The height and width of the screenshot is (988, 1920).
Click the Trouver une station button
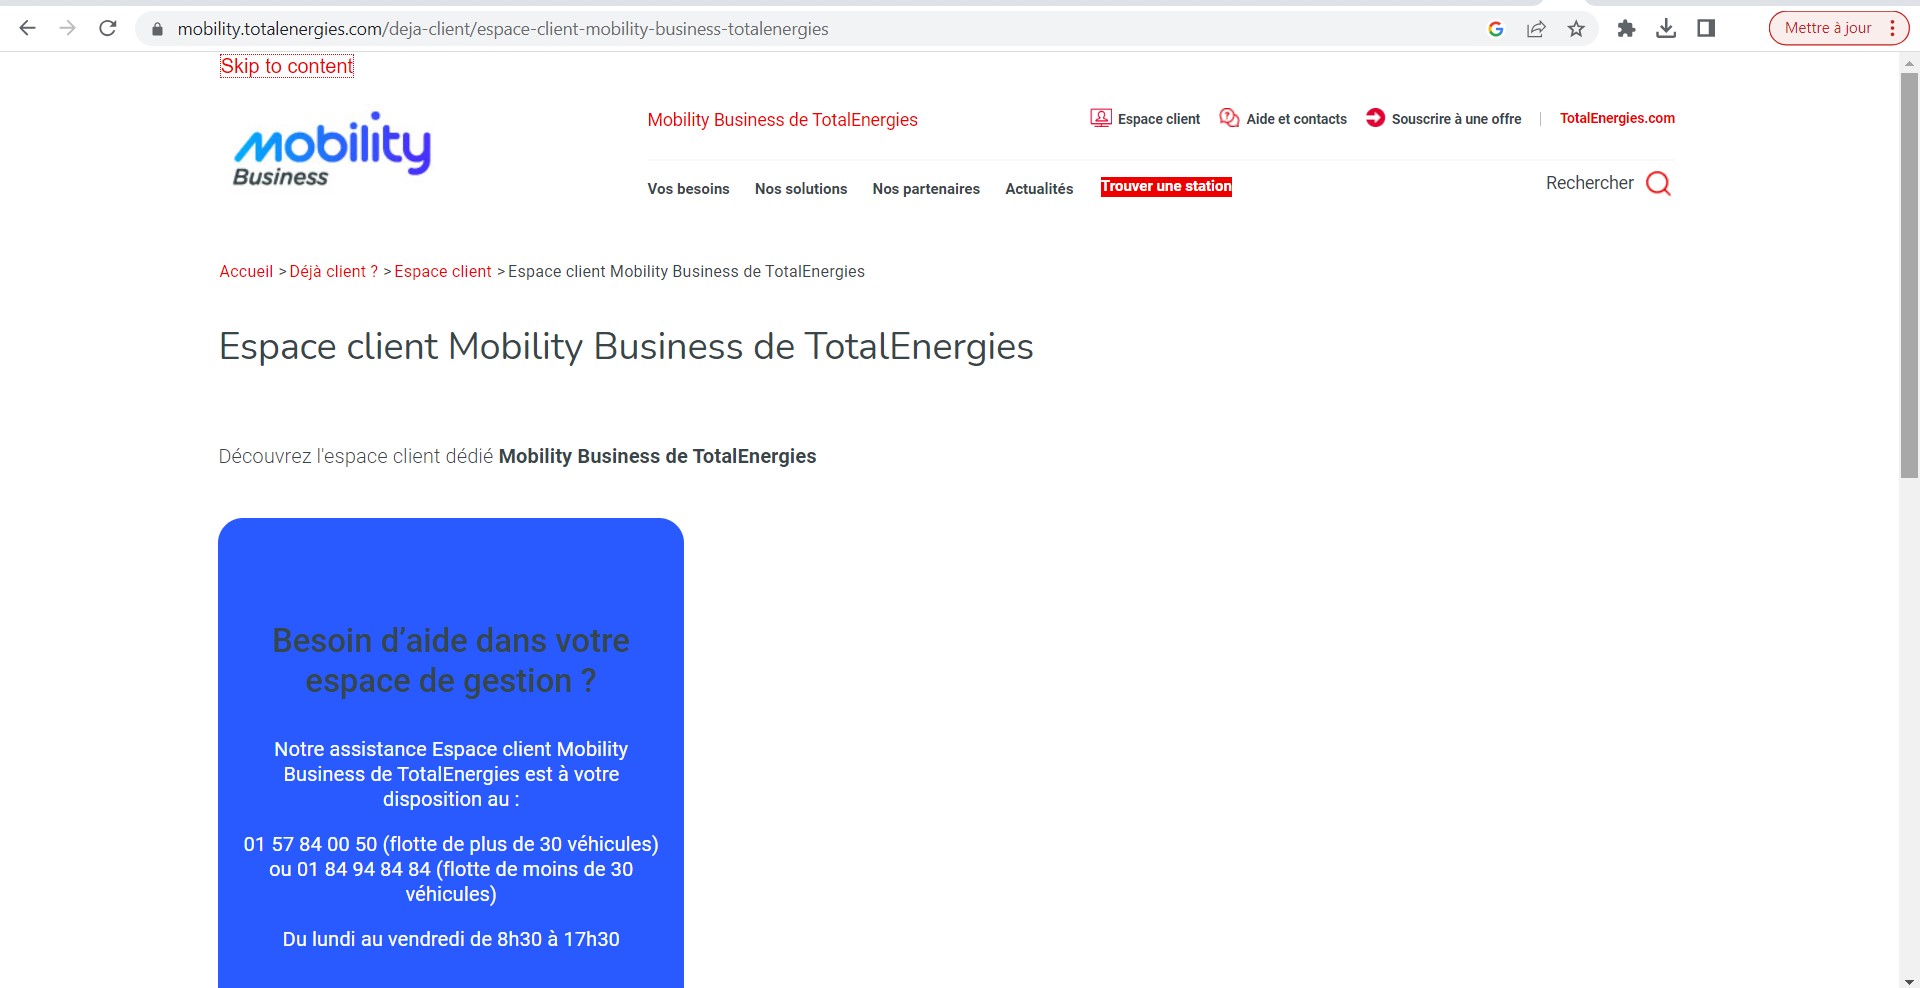[x=1166, y=187]
